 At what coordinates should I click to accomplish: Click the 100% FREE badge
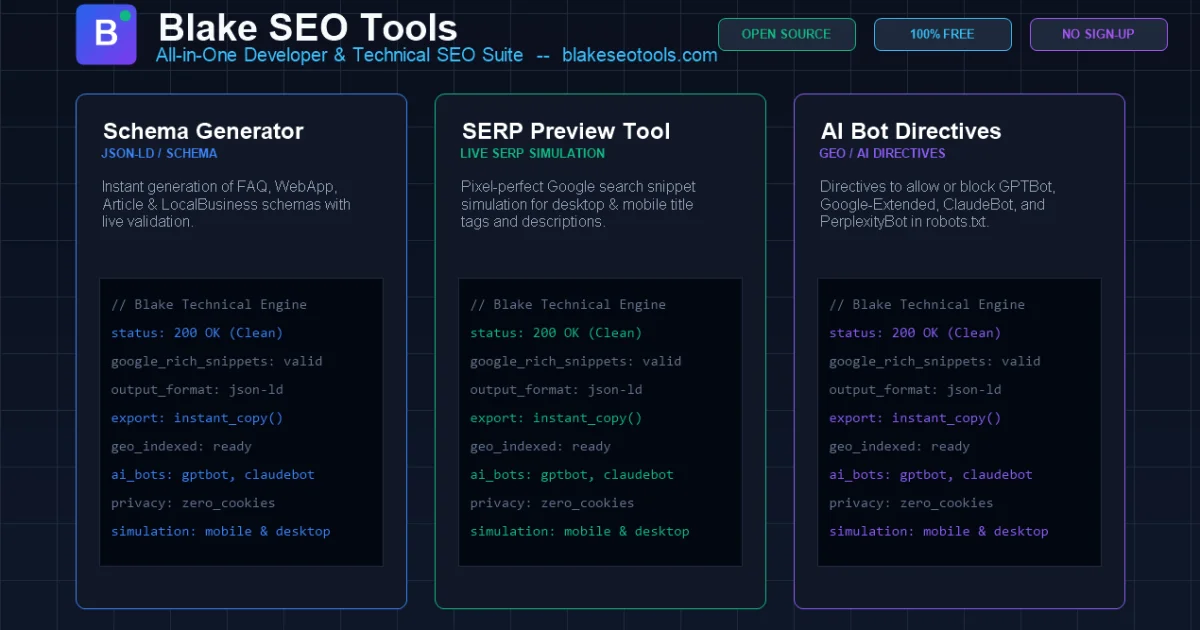942,34
